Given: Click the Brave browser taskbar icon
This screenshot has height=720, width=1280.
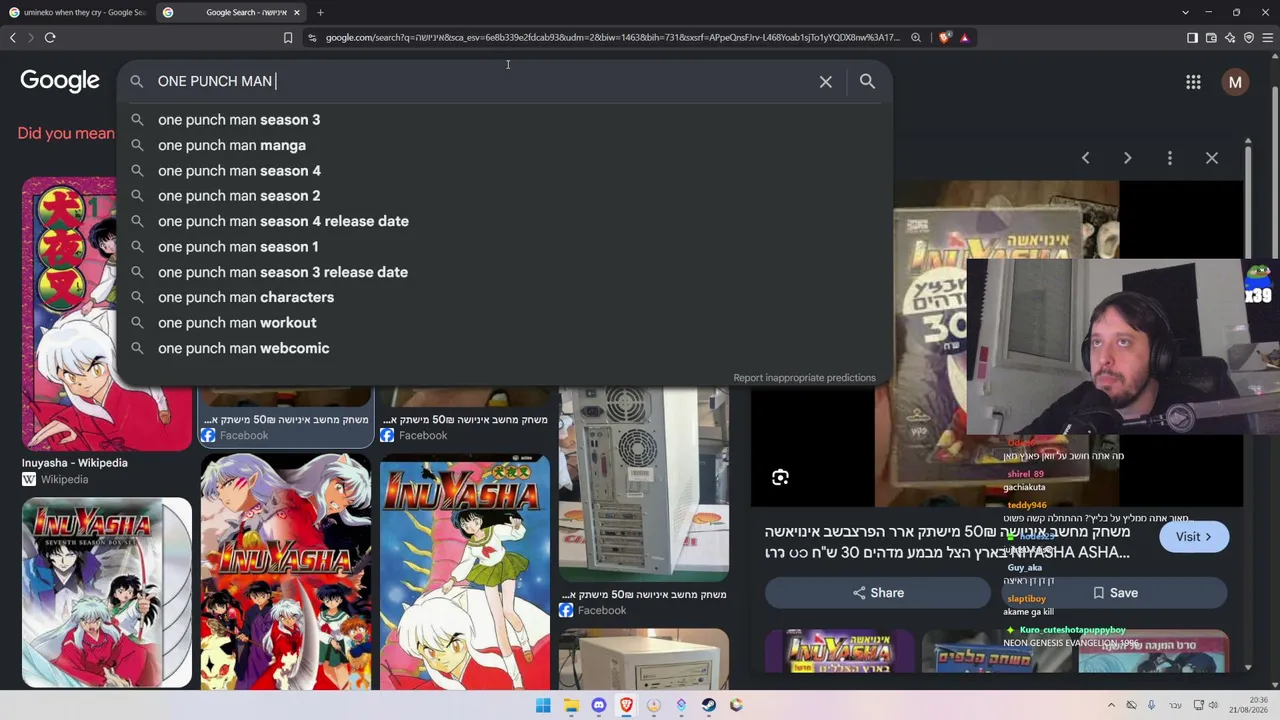Looking at the screenshot, I should 626,705.
